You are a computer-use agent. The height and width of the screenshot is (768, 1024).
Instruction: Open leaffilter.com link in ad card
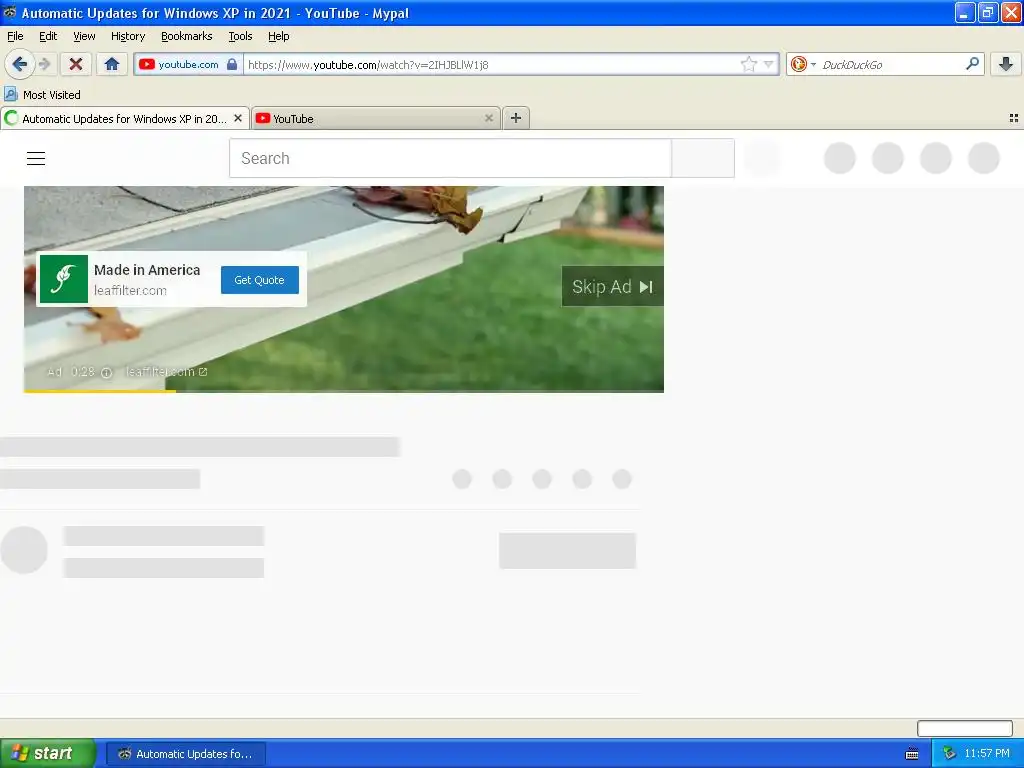[130, 291]
